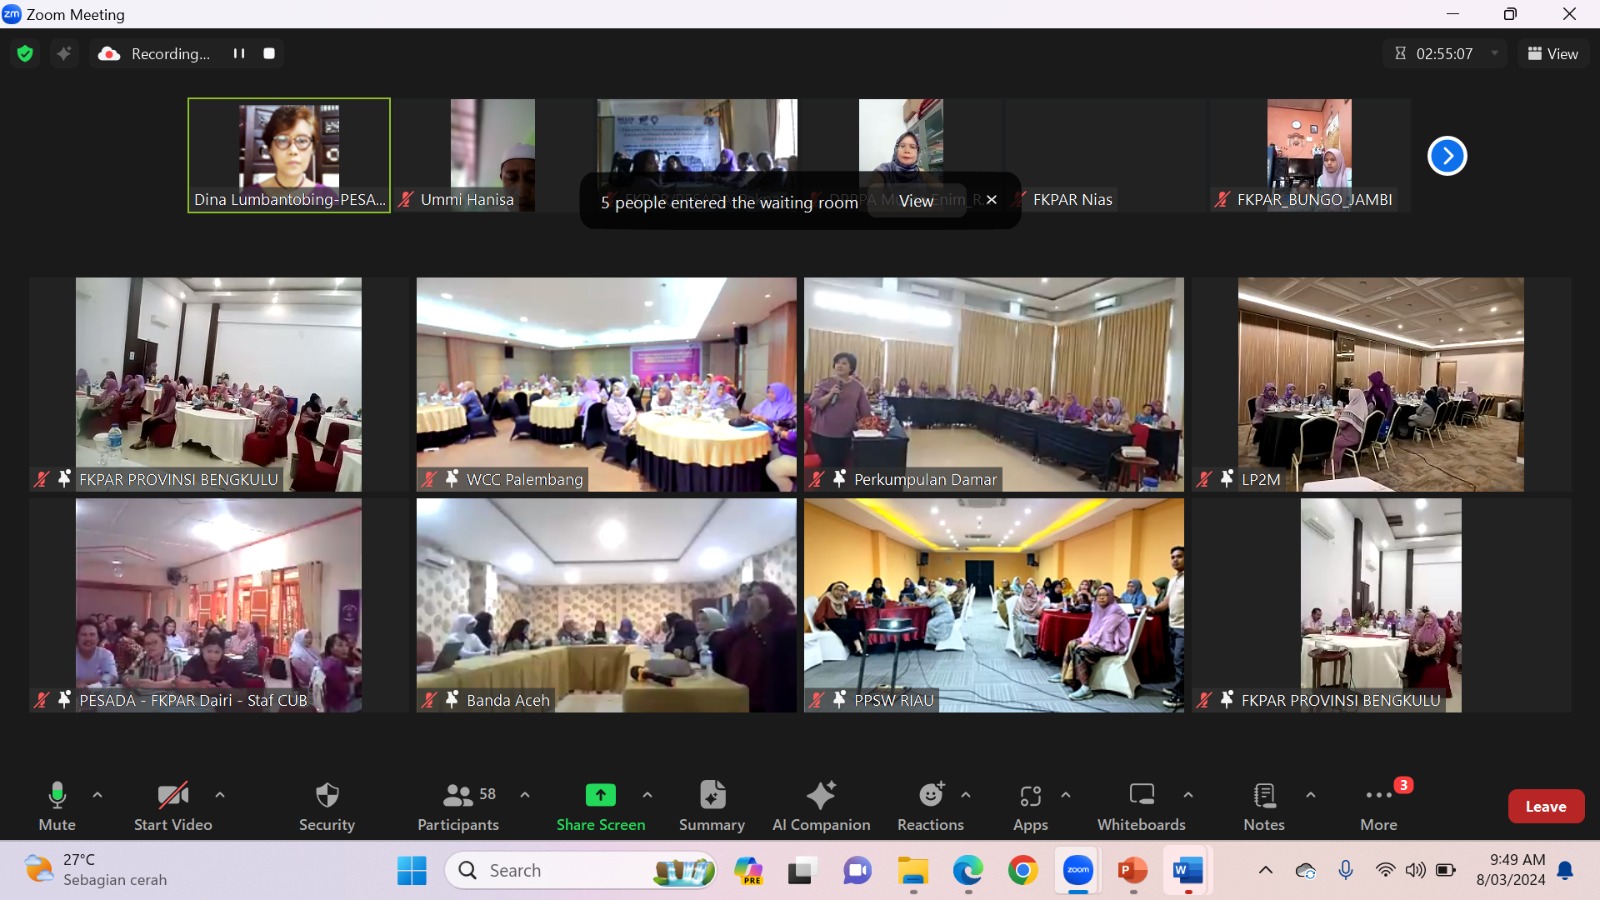The height and width of the screenshot is (900, 1600).
Task: Click the pin icon on WCC Palembang tile
Action: (x=452, y=479)
